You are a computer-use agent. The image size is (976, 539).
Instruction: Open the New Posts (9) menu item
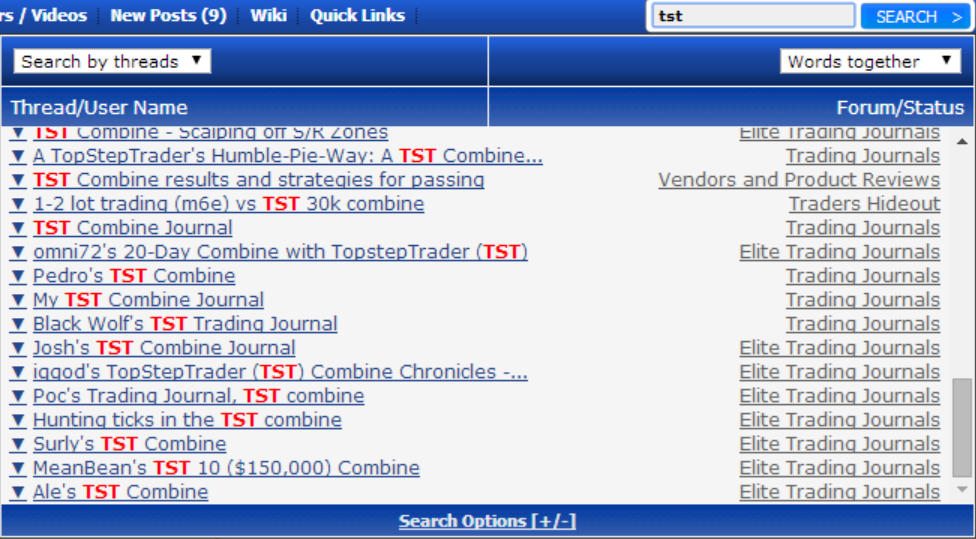click(168, 16)
